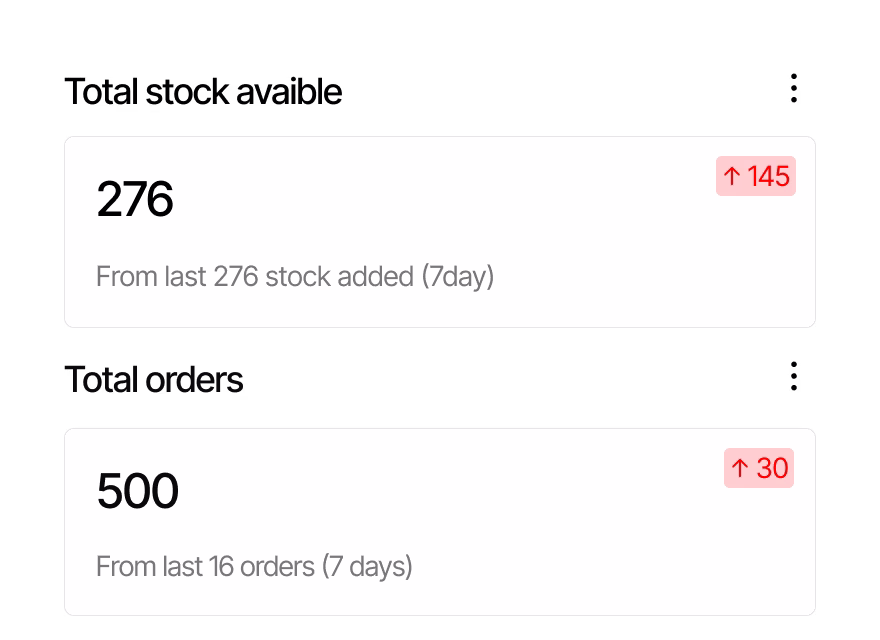
Task: Select the red 30 trend badge
Action: pos(759,468)
